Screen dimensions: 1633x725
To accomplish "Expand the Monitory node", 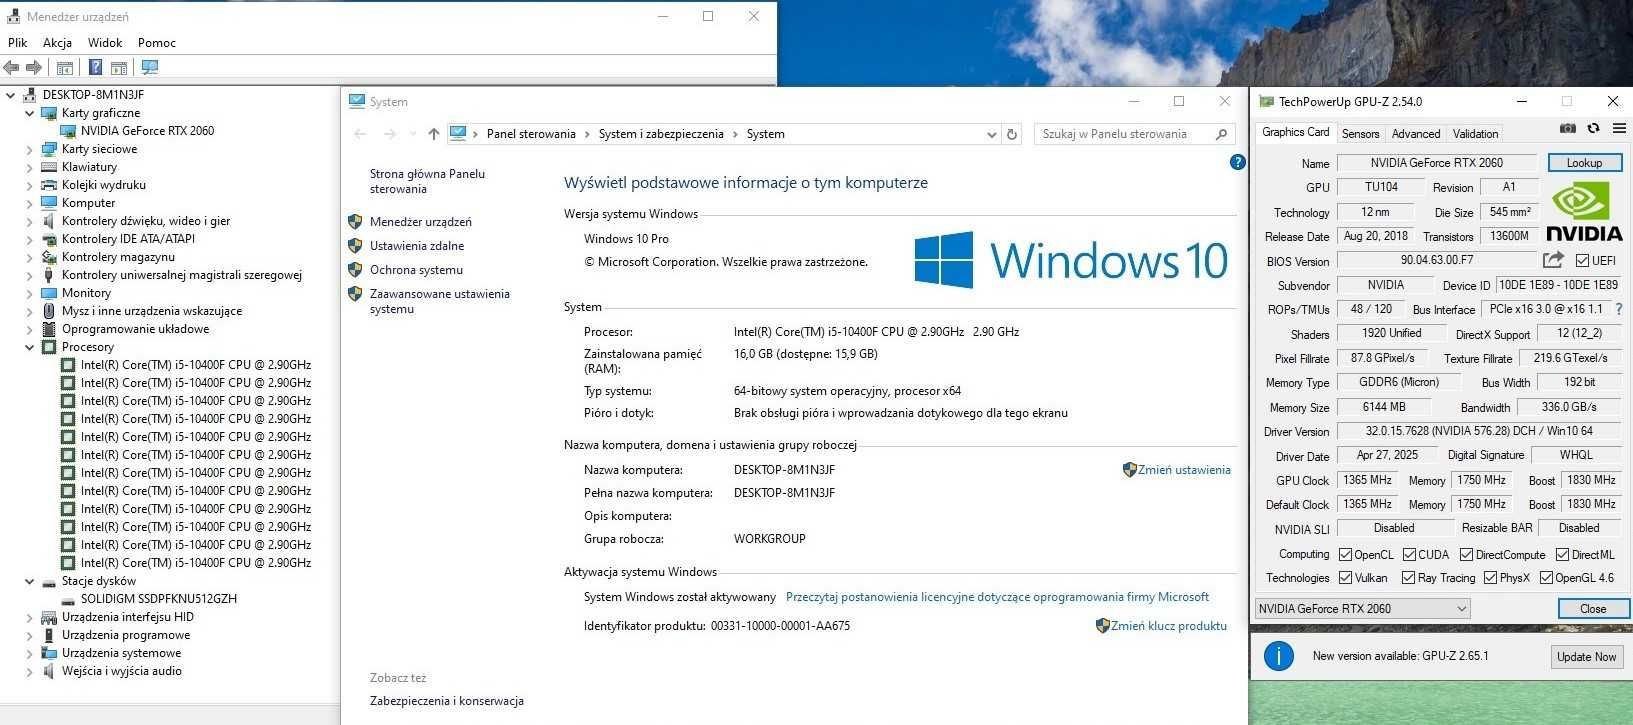I will (x=30, y=293).
